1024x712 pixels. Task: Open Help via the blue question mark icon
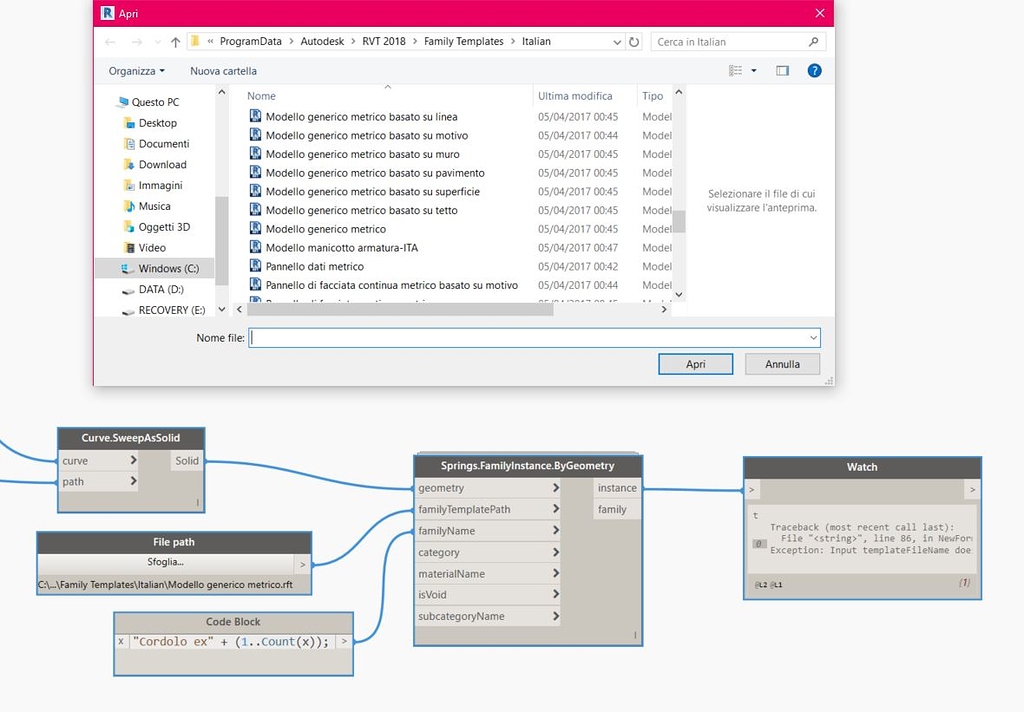tap(813, 71)
